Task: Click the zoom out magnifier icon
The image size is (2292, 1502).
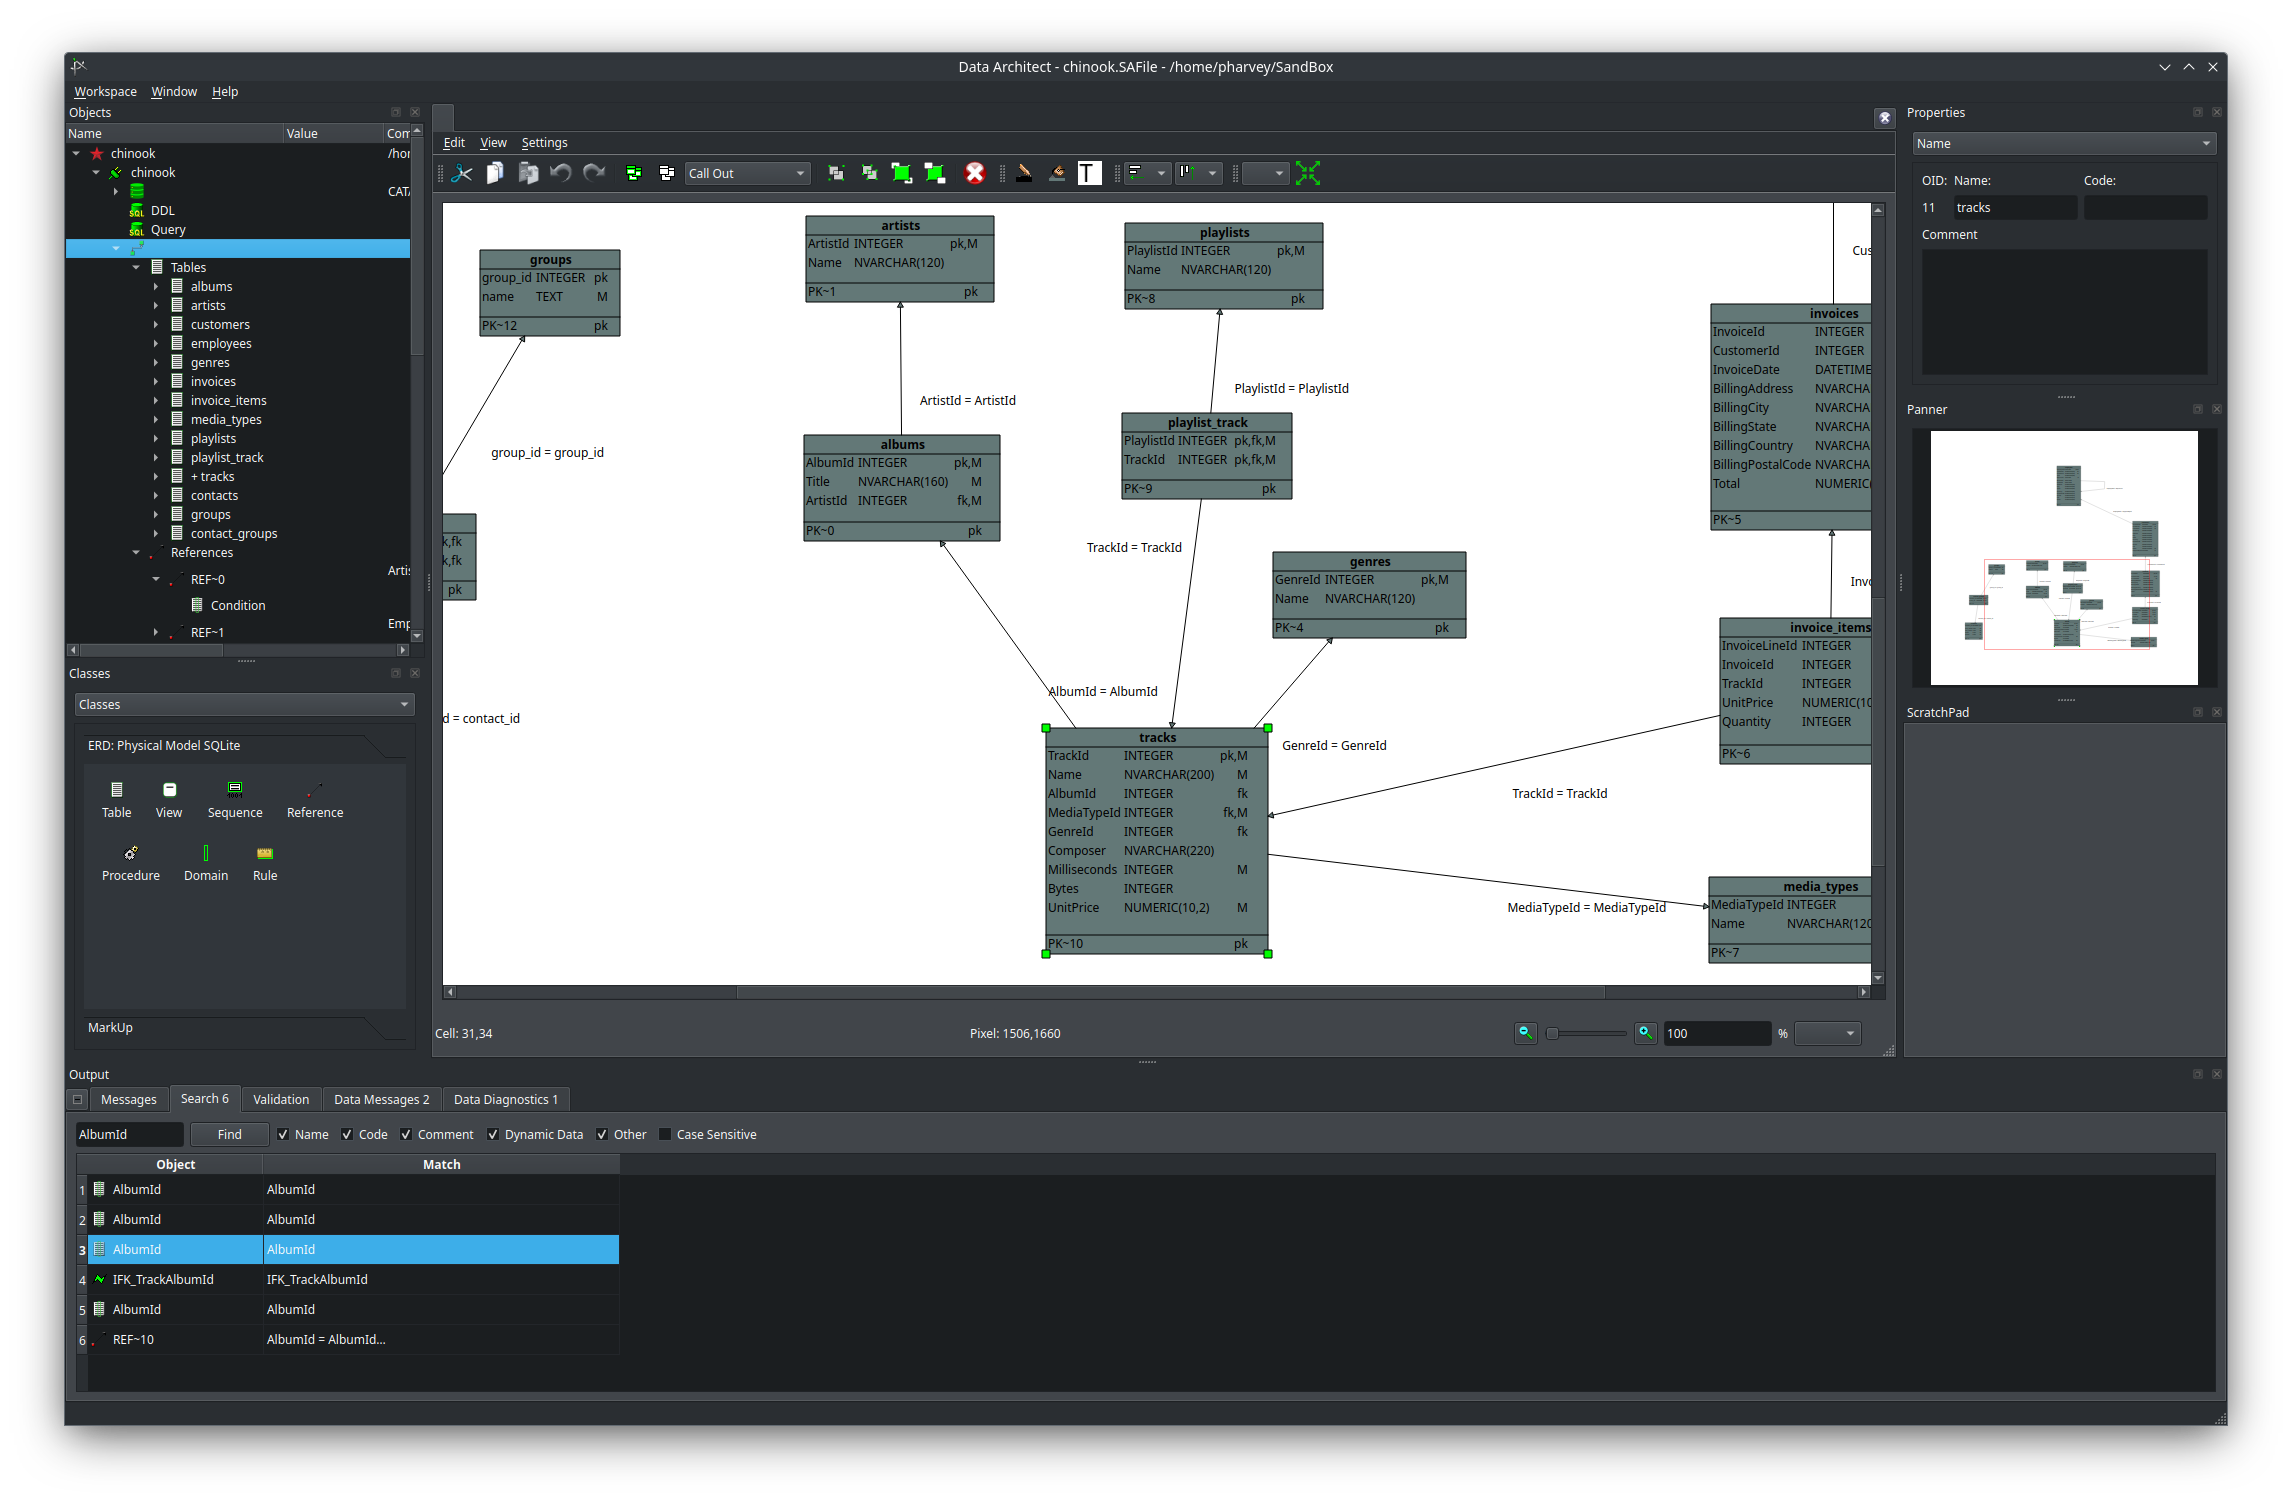Action: pyautogui.click(x=1524, y=1033)
